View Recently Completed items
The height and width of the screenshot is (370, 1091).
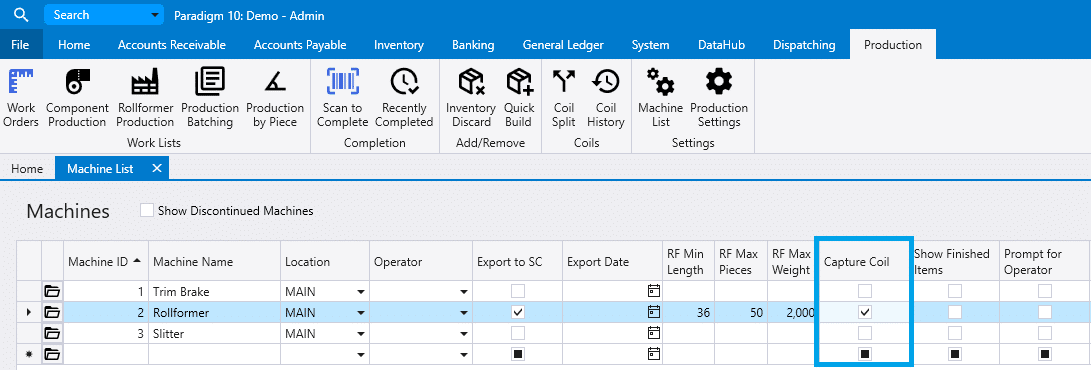404,98
